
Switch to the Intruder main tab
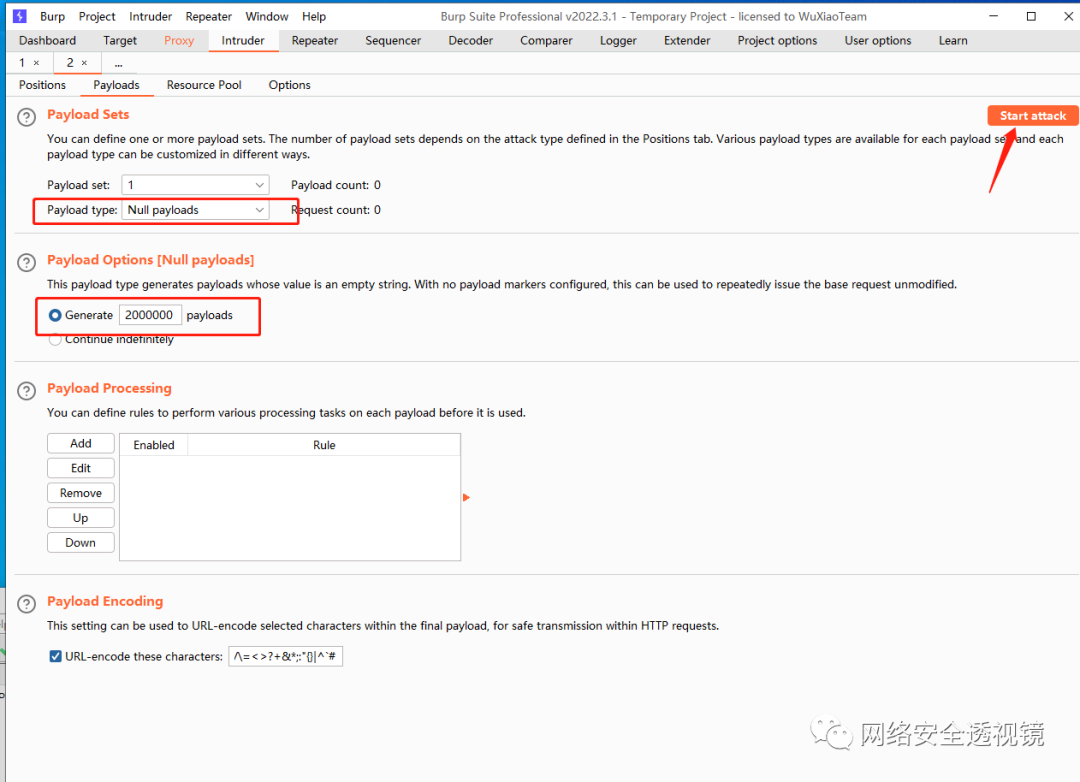pyautogui.click(x=242, y=41)
